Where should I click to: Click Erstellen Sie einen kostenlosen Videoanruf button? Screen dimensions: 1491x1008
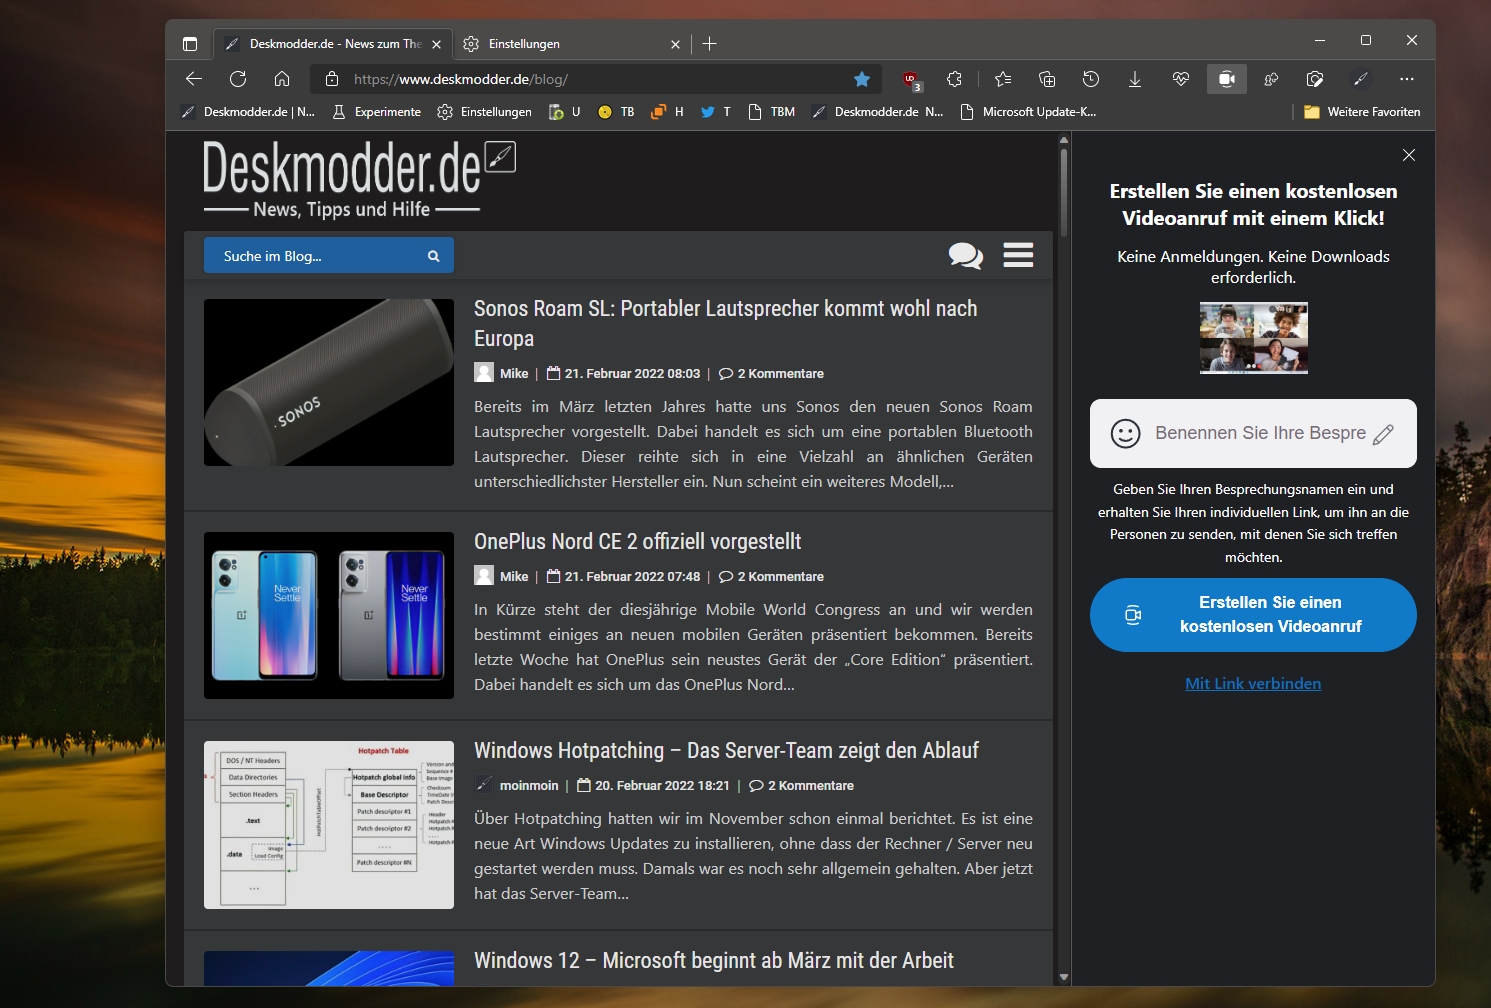click(1253, 615)
